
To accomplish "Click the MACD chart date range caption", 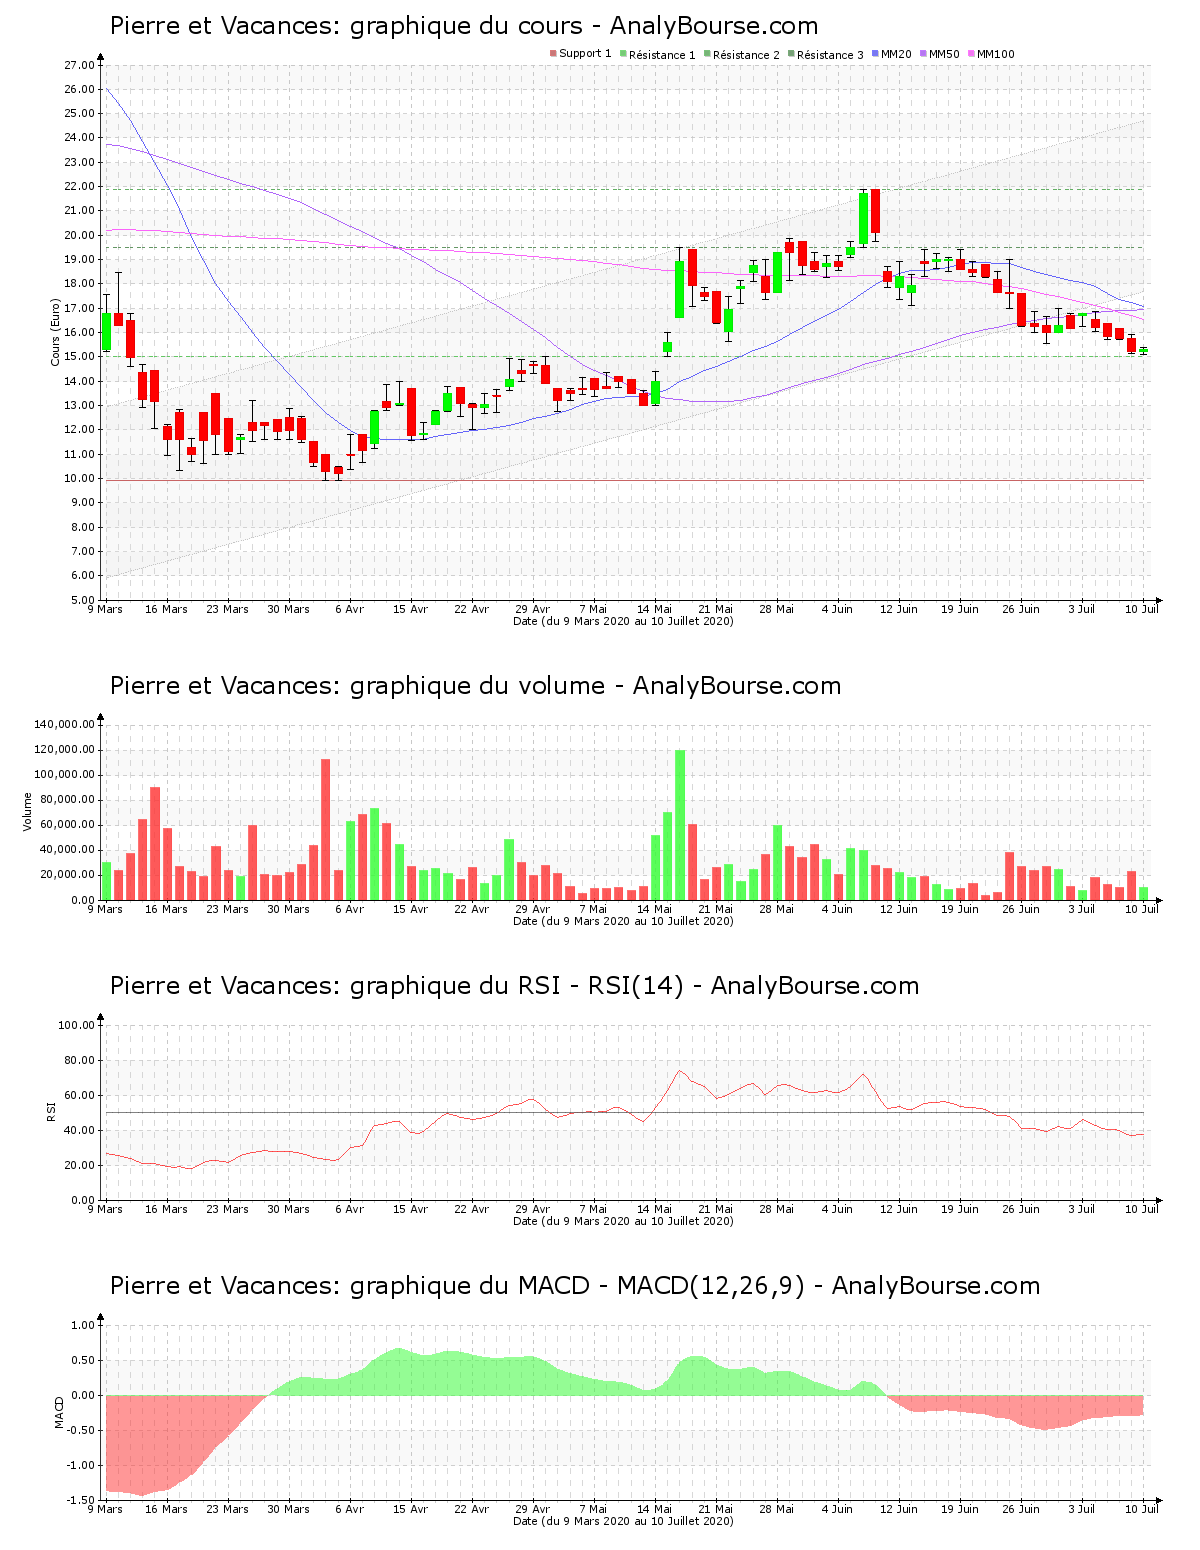I will (623, 1521).
